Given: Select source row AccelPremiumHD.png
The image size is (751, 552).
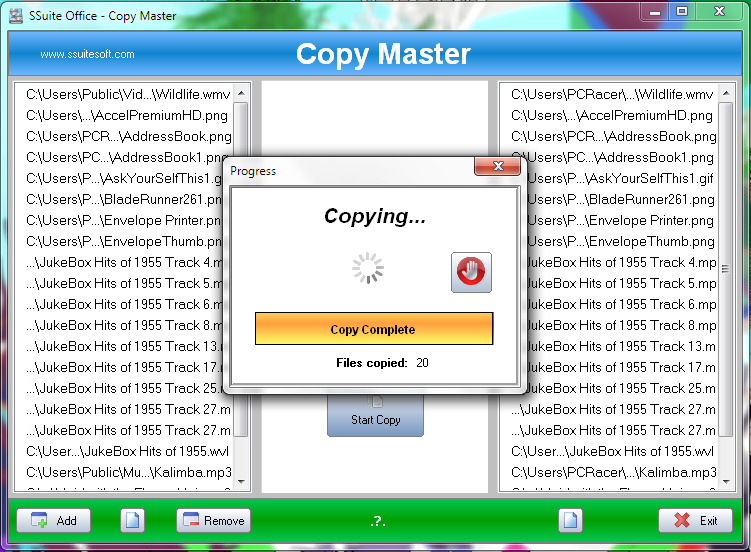Looking at the screenshot, I should pyautogui.click(x=127, y=115).
